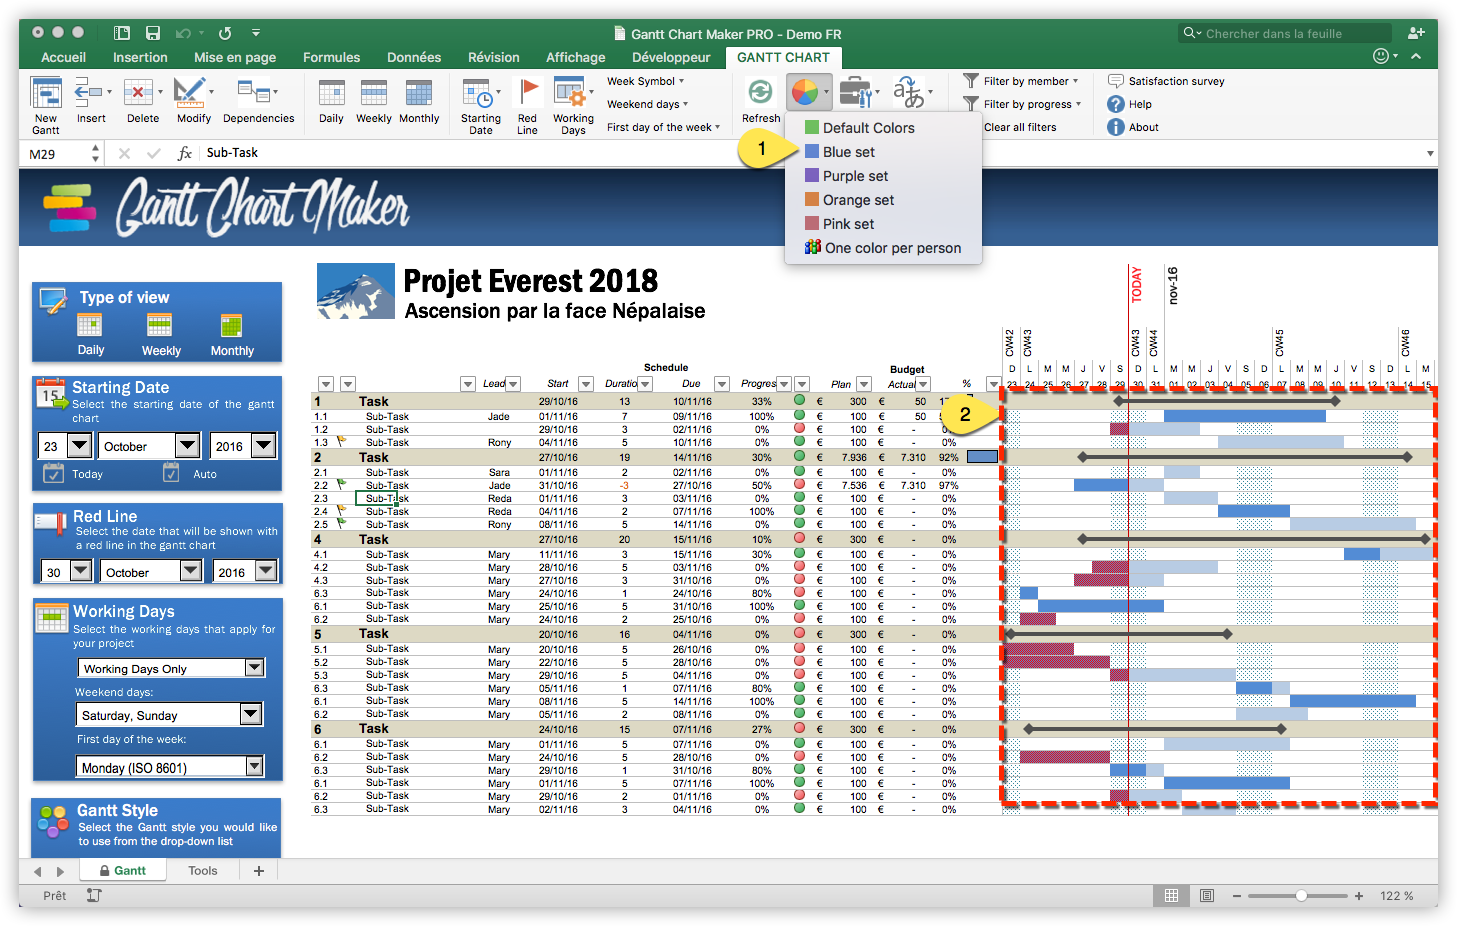The height and width of the screenshot is (926, 1457).
Task: Choose One color per person
Action: click(883, 248)
